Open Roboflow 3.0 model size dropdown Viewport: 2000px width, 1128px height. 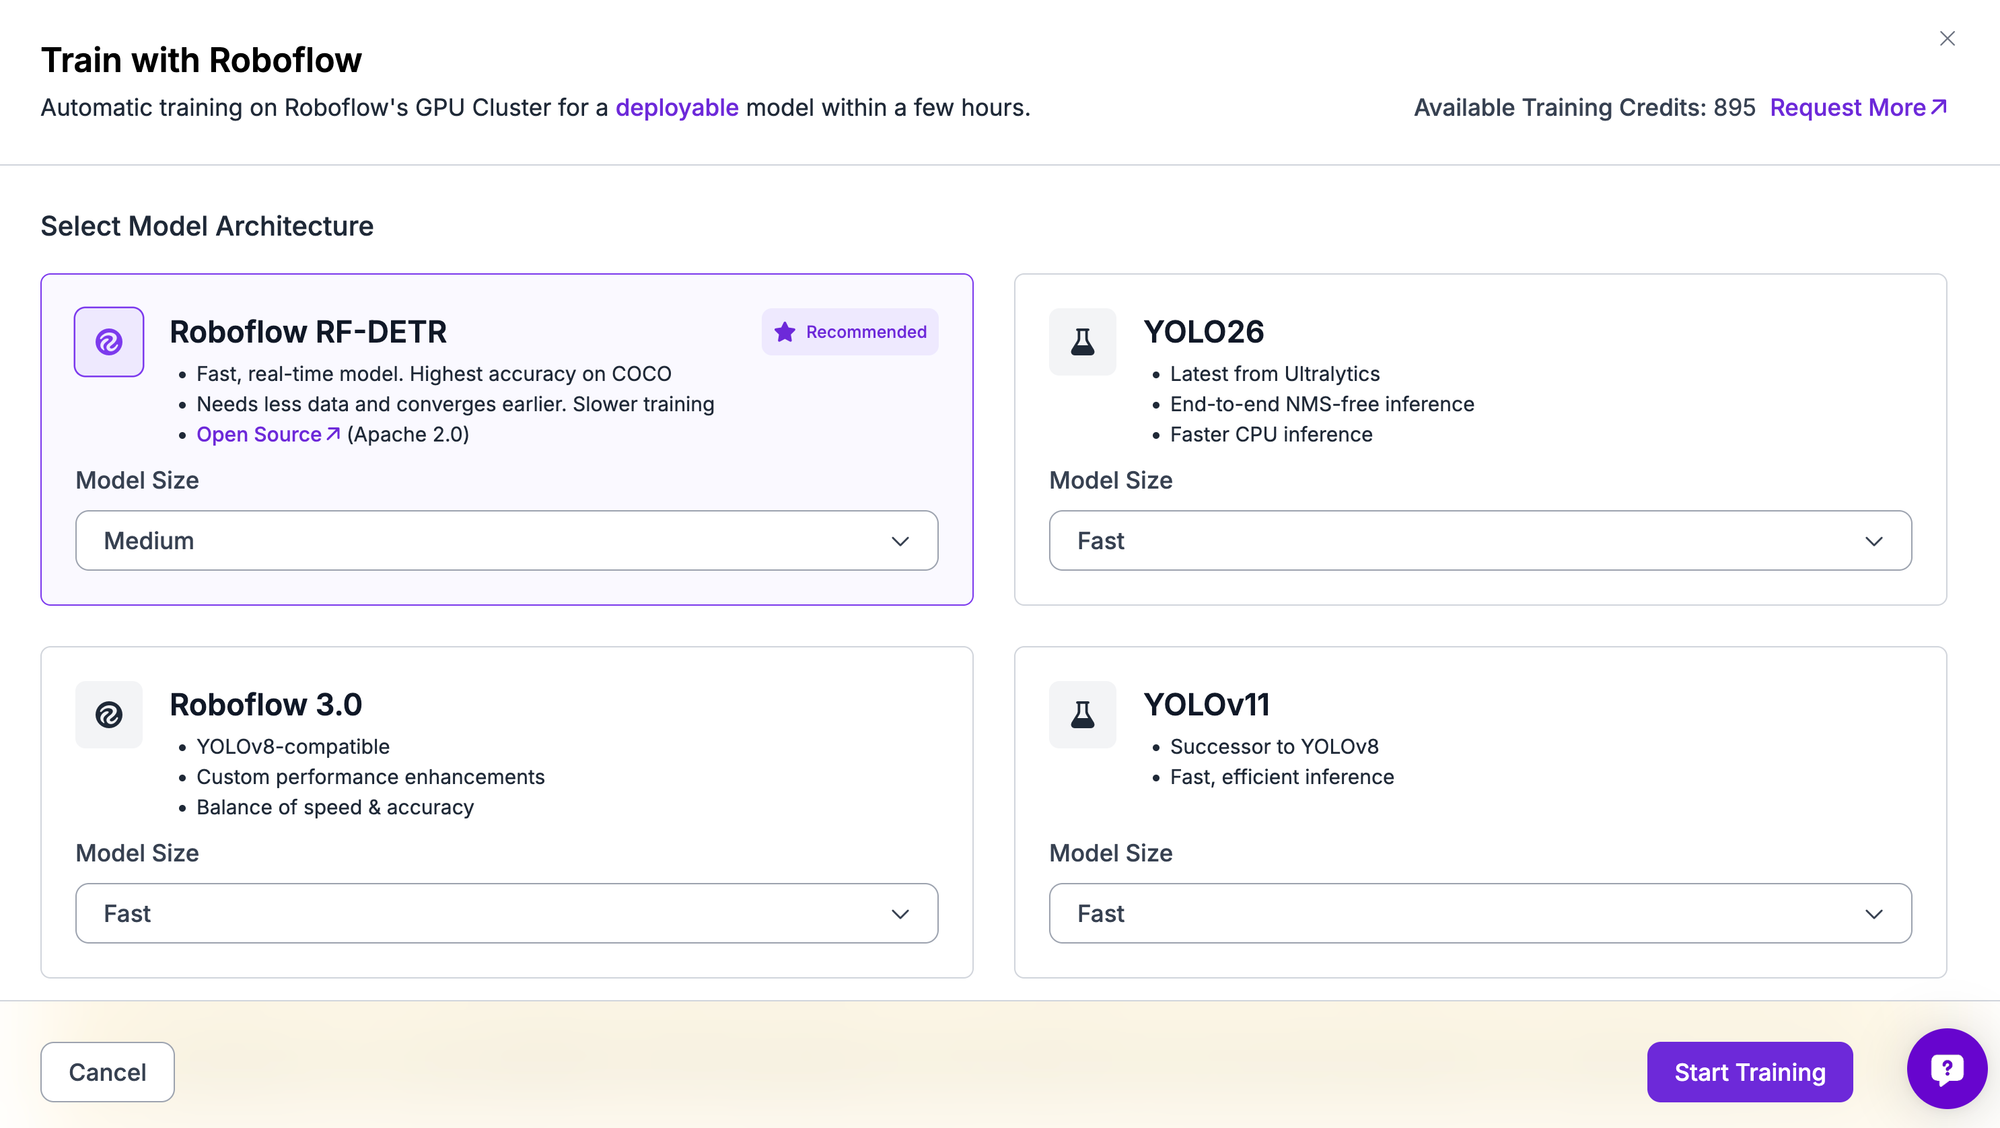point(506,913)
